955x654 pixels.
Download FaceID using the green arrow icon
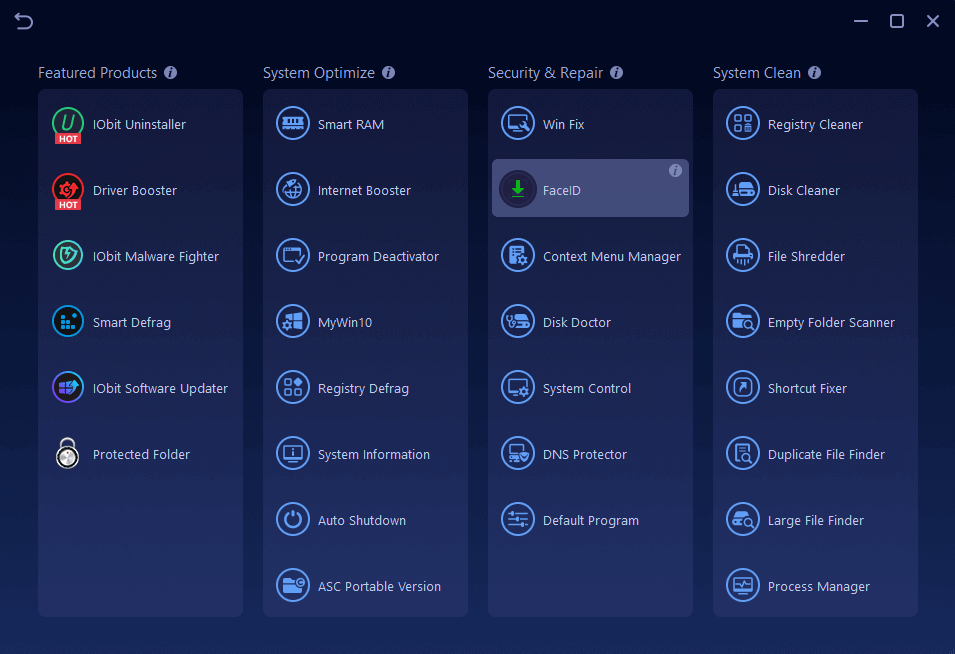518,189
